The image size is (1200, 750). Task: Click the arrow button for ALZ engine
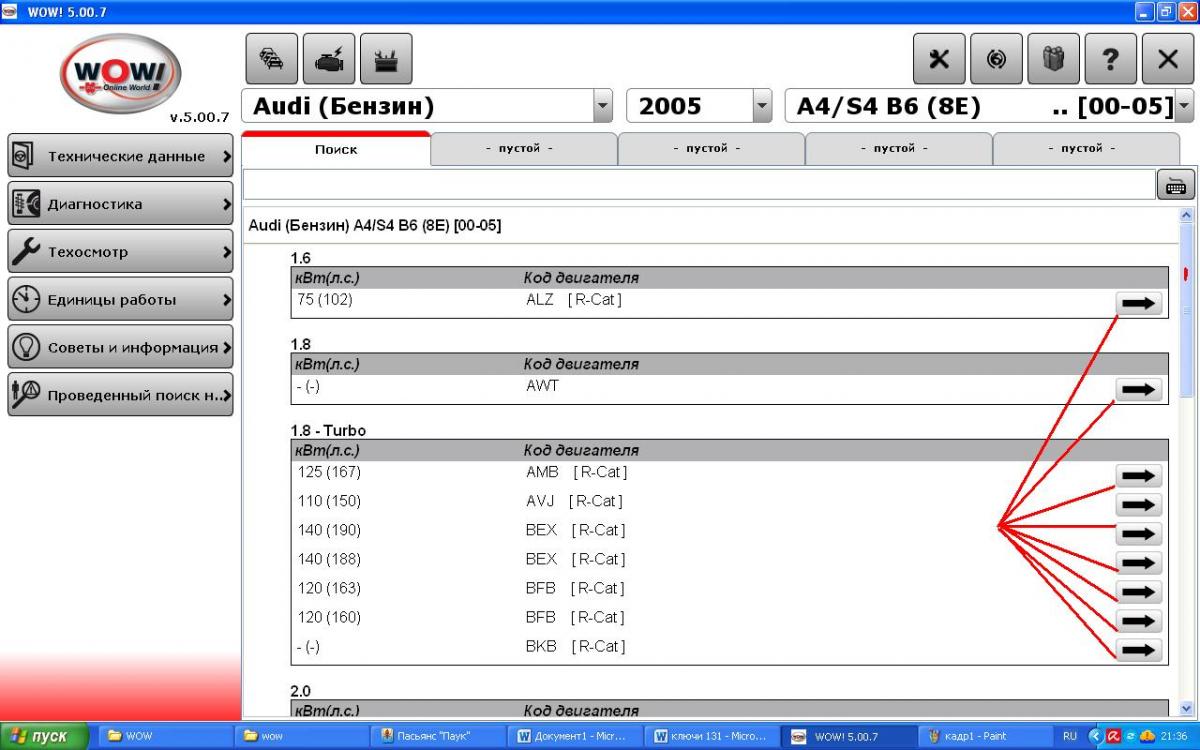coord(1138,303)
